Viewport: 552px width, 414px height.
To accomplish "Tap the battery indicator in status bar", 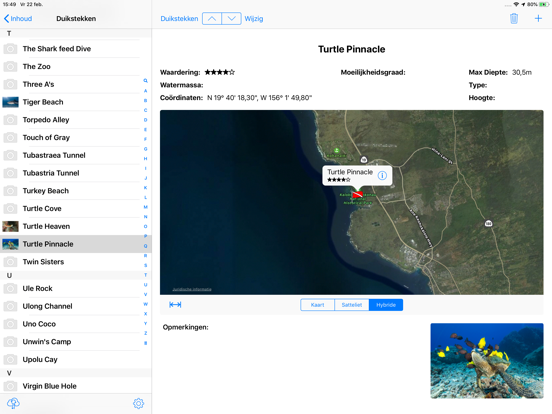I will 544,4.
